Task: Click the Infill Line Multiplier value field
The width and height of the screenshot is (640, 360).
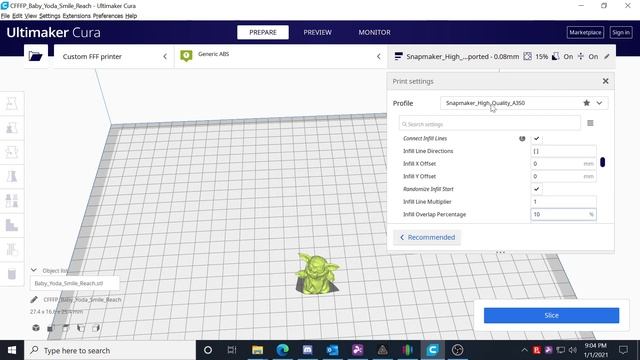Action: 563,202
